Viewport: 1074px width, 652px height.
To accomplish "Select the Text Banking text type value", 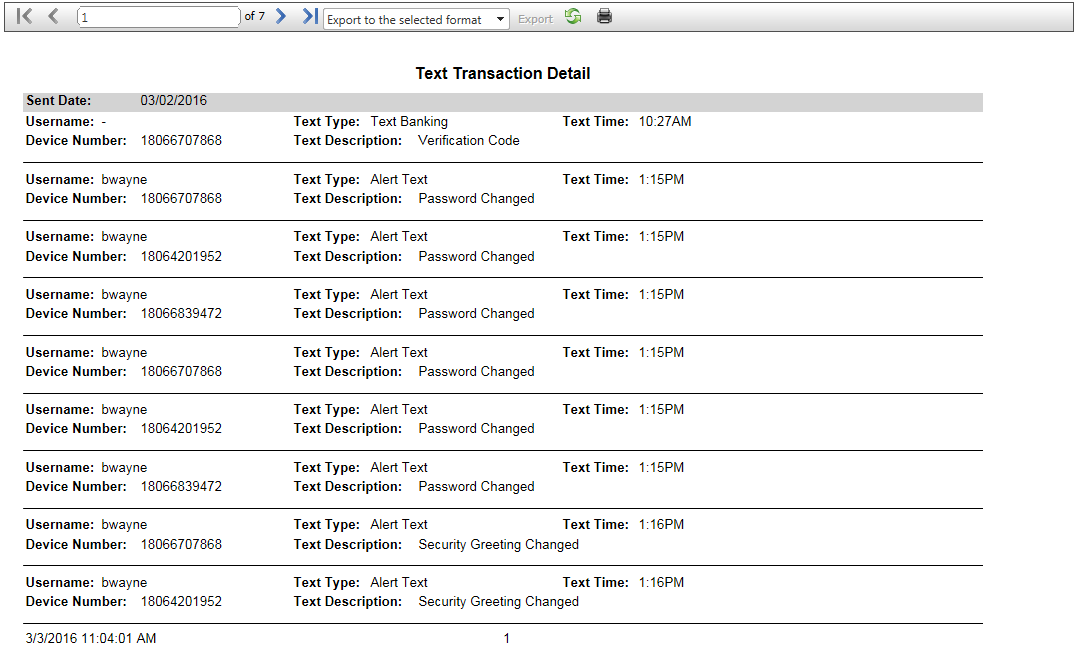I will [x=409, y=122].
